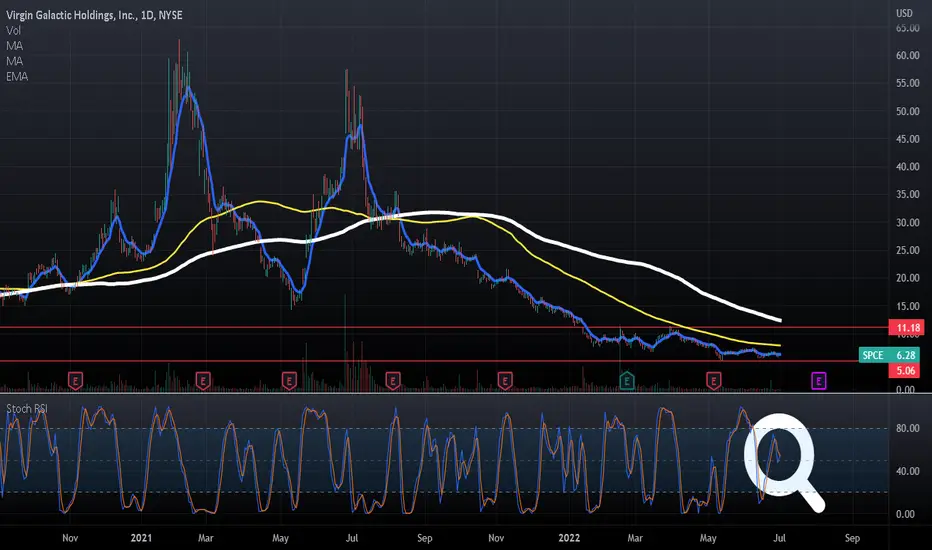Viewport: 932px width, 550px height.
Task: Click the 55.00 price axis value
Action: [x=908, y=83]
